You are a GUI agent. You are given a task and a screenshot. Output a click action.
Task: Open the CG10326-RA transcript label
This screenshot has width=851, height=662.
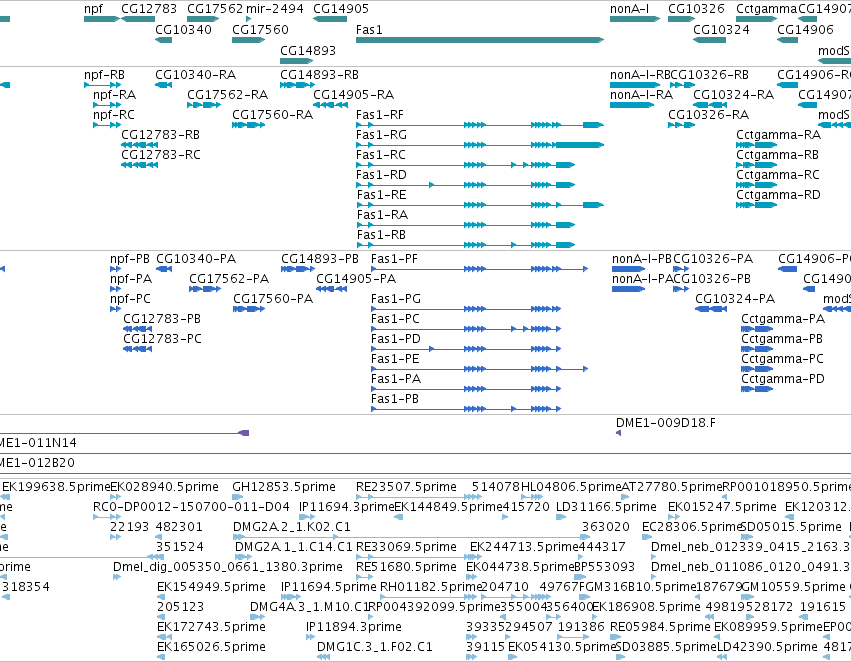(x=708, y=114)
